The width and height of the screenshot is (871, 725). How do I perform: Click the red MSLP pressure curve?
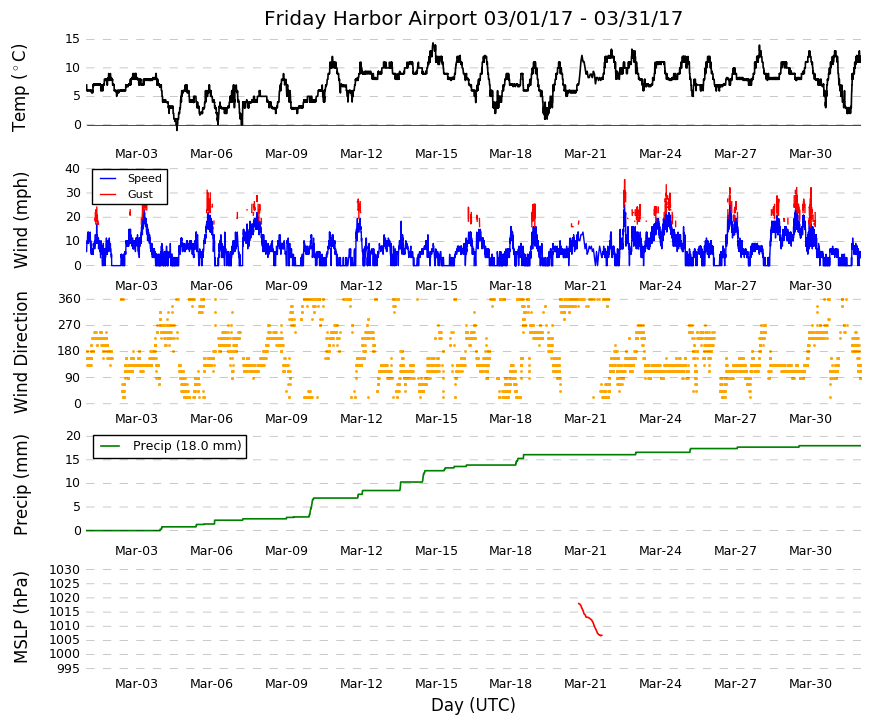click(590, 619)
